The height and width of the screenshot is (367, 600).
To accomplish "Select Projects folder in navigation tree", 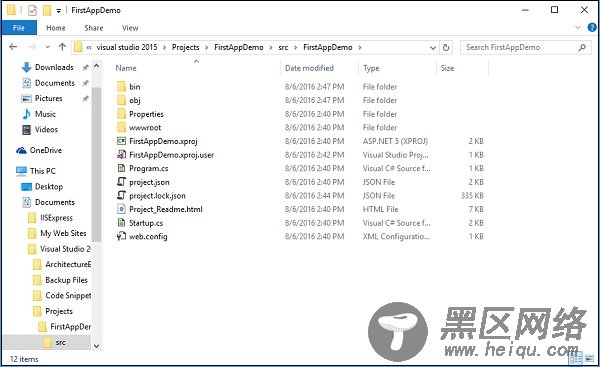I will [x=59, y=311].
